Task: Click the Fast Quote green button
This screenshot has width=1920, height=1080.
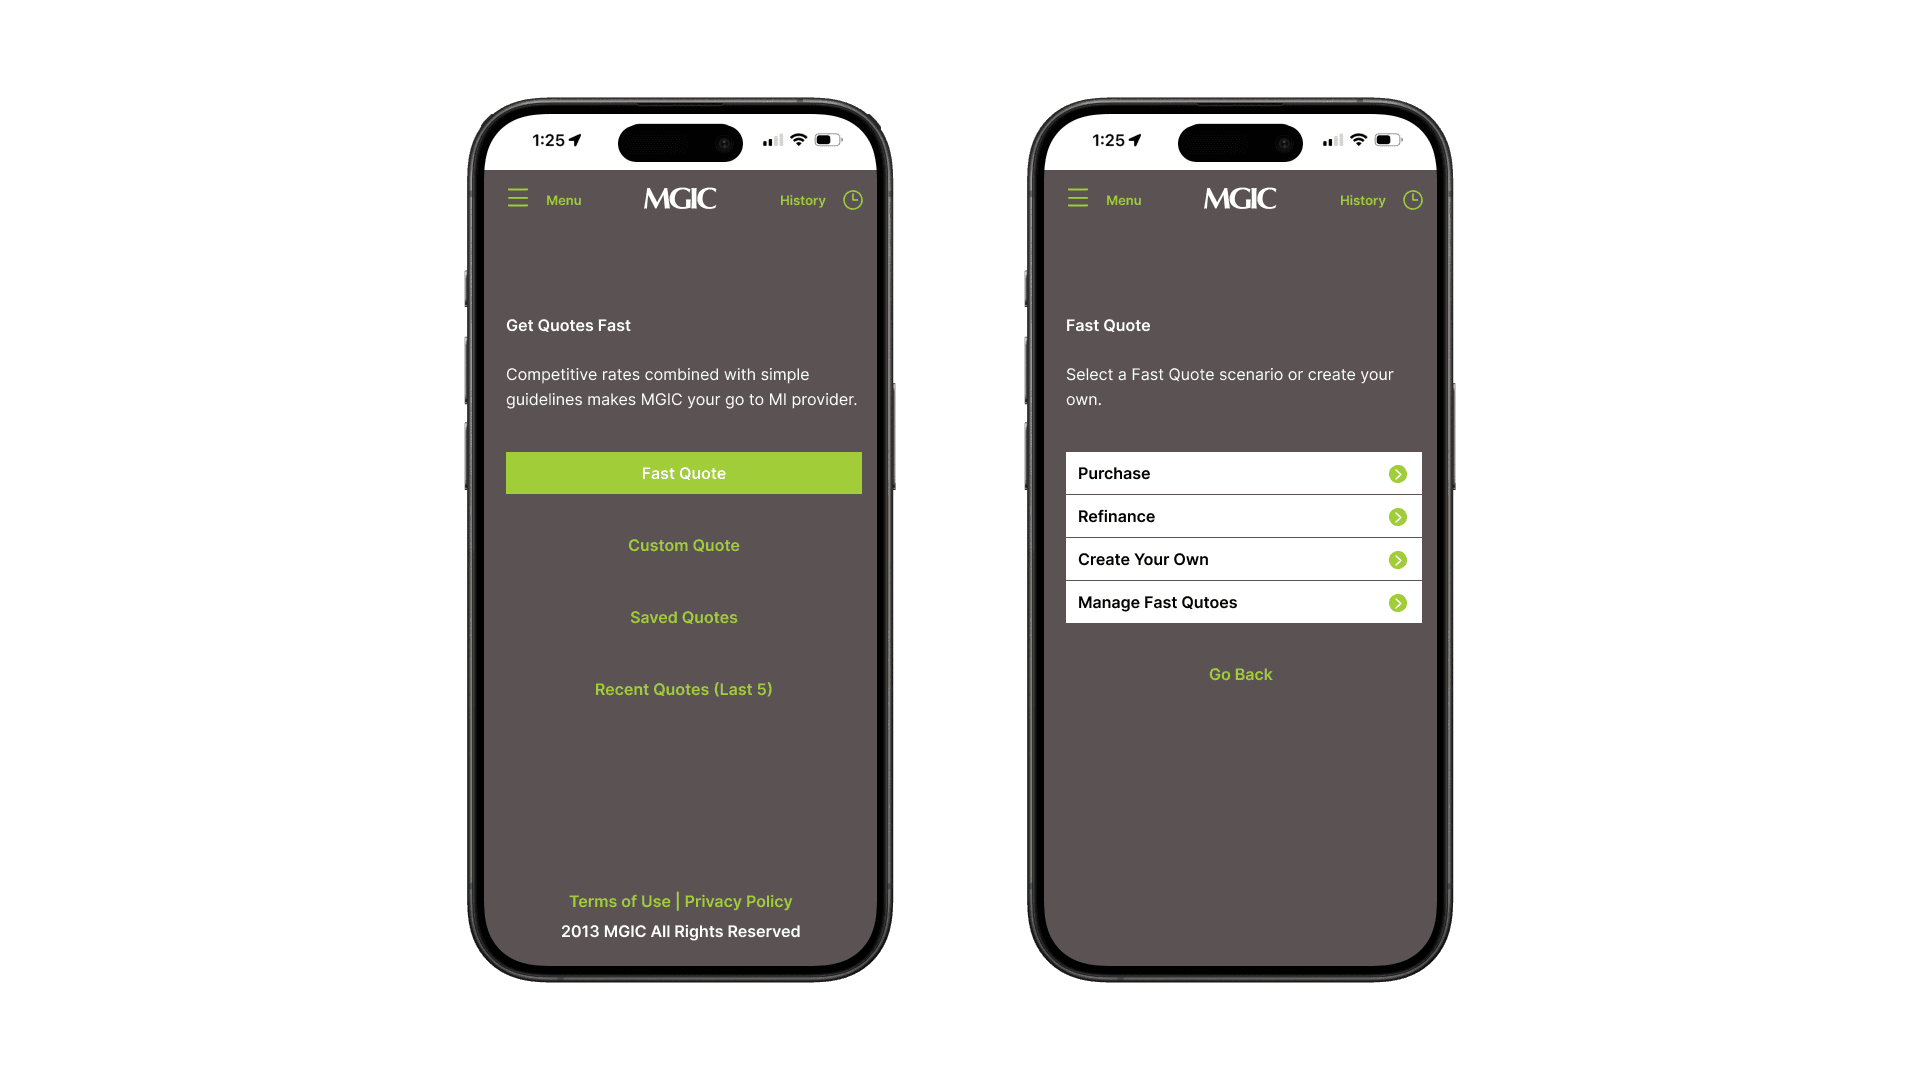Action: click(x=683, y=472)
